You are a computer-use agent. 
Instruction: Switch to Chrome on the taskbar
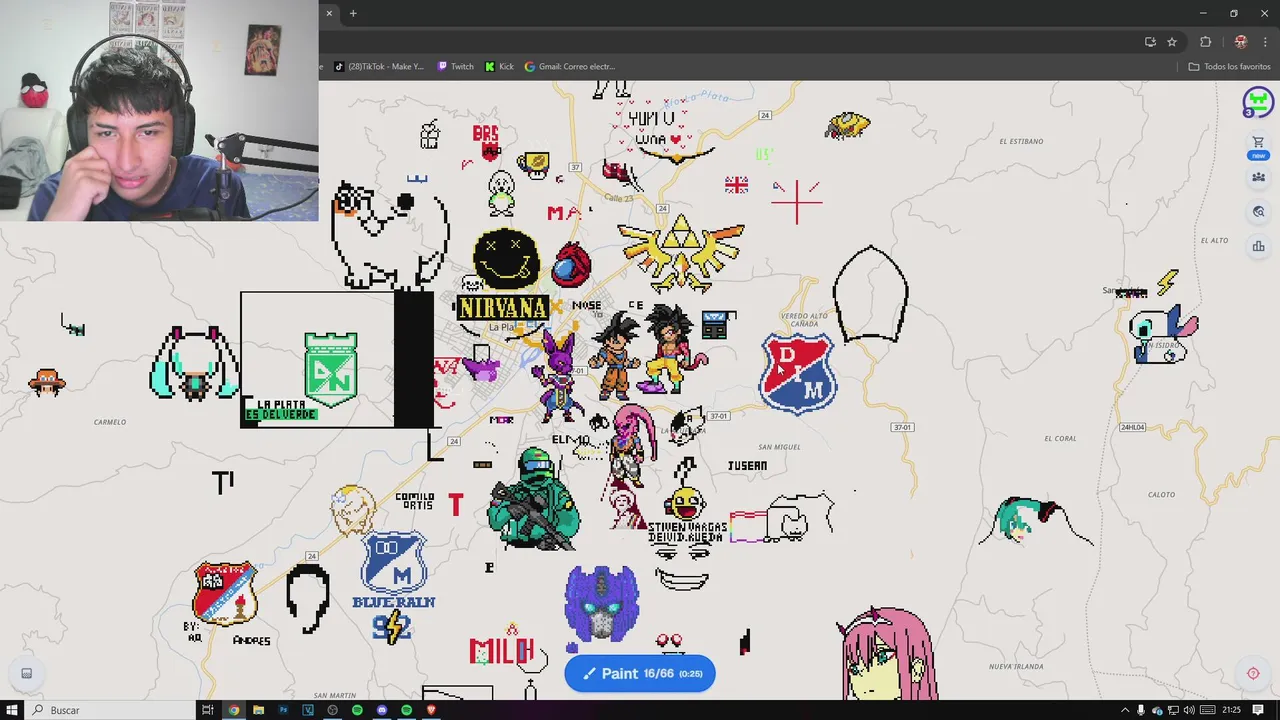click(x=233, y=710)
